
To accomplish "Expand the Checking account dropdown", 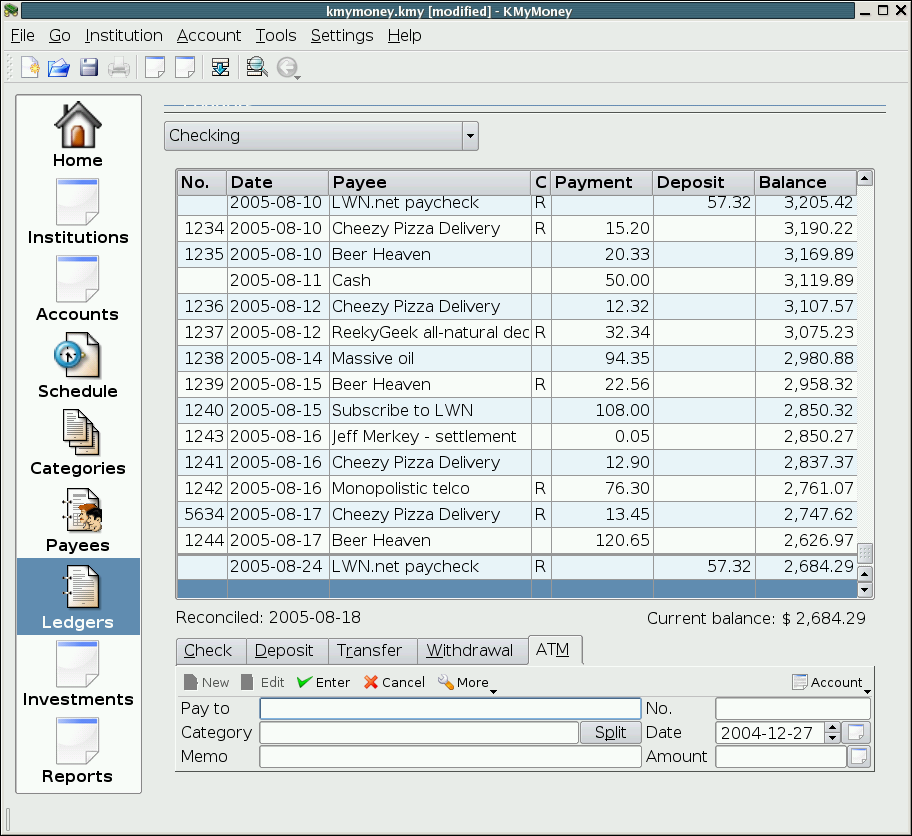I will tap(469, 136).
